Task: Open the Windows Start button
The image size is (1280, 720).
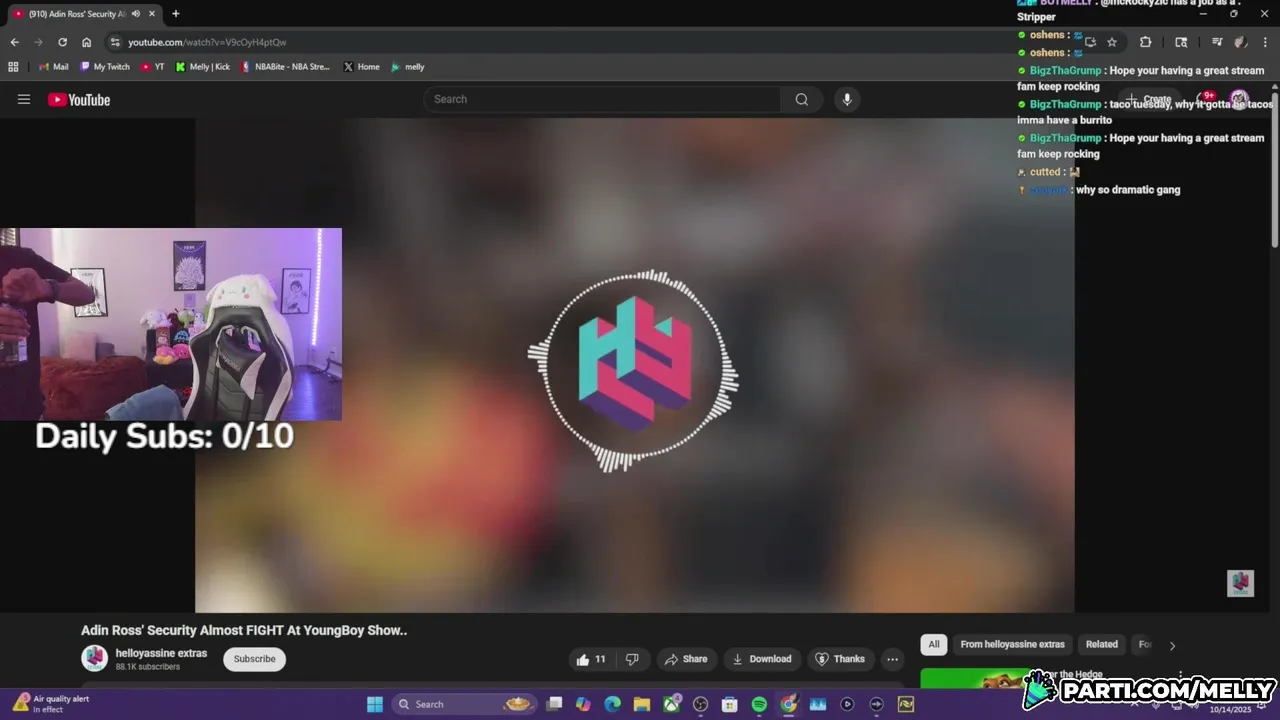Action: tap(375, 704)
